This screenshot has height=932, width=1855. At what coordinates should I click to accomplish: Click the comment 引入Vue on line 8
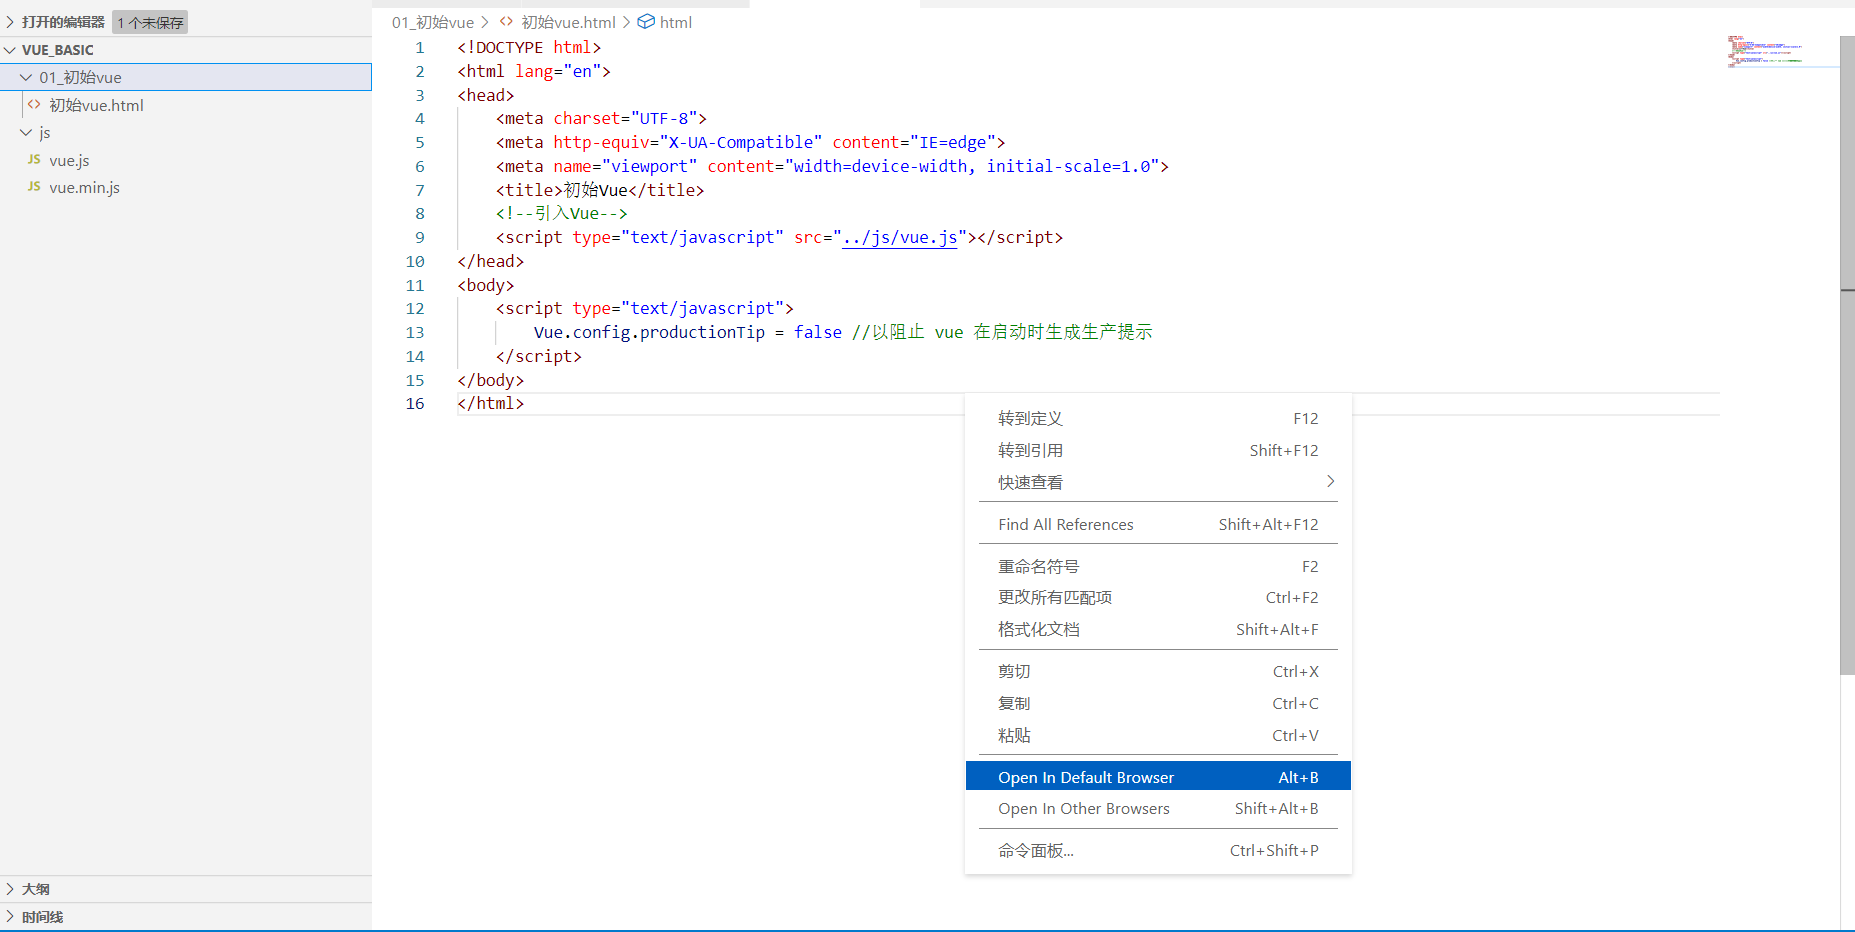[x=567, y=213]
